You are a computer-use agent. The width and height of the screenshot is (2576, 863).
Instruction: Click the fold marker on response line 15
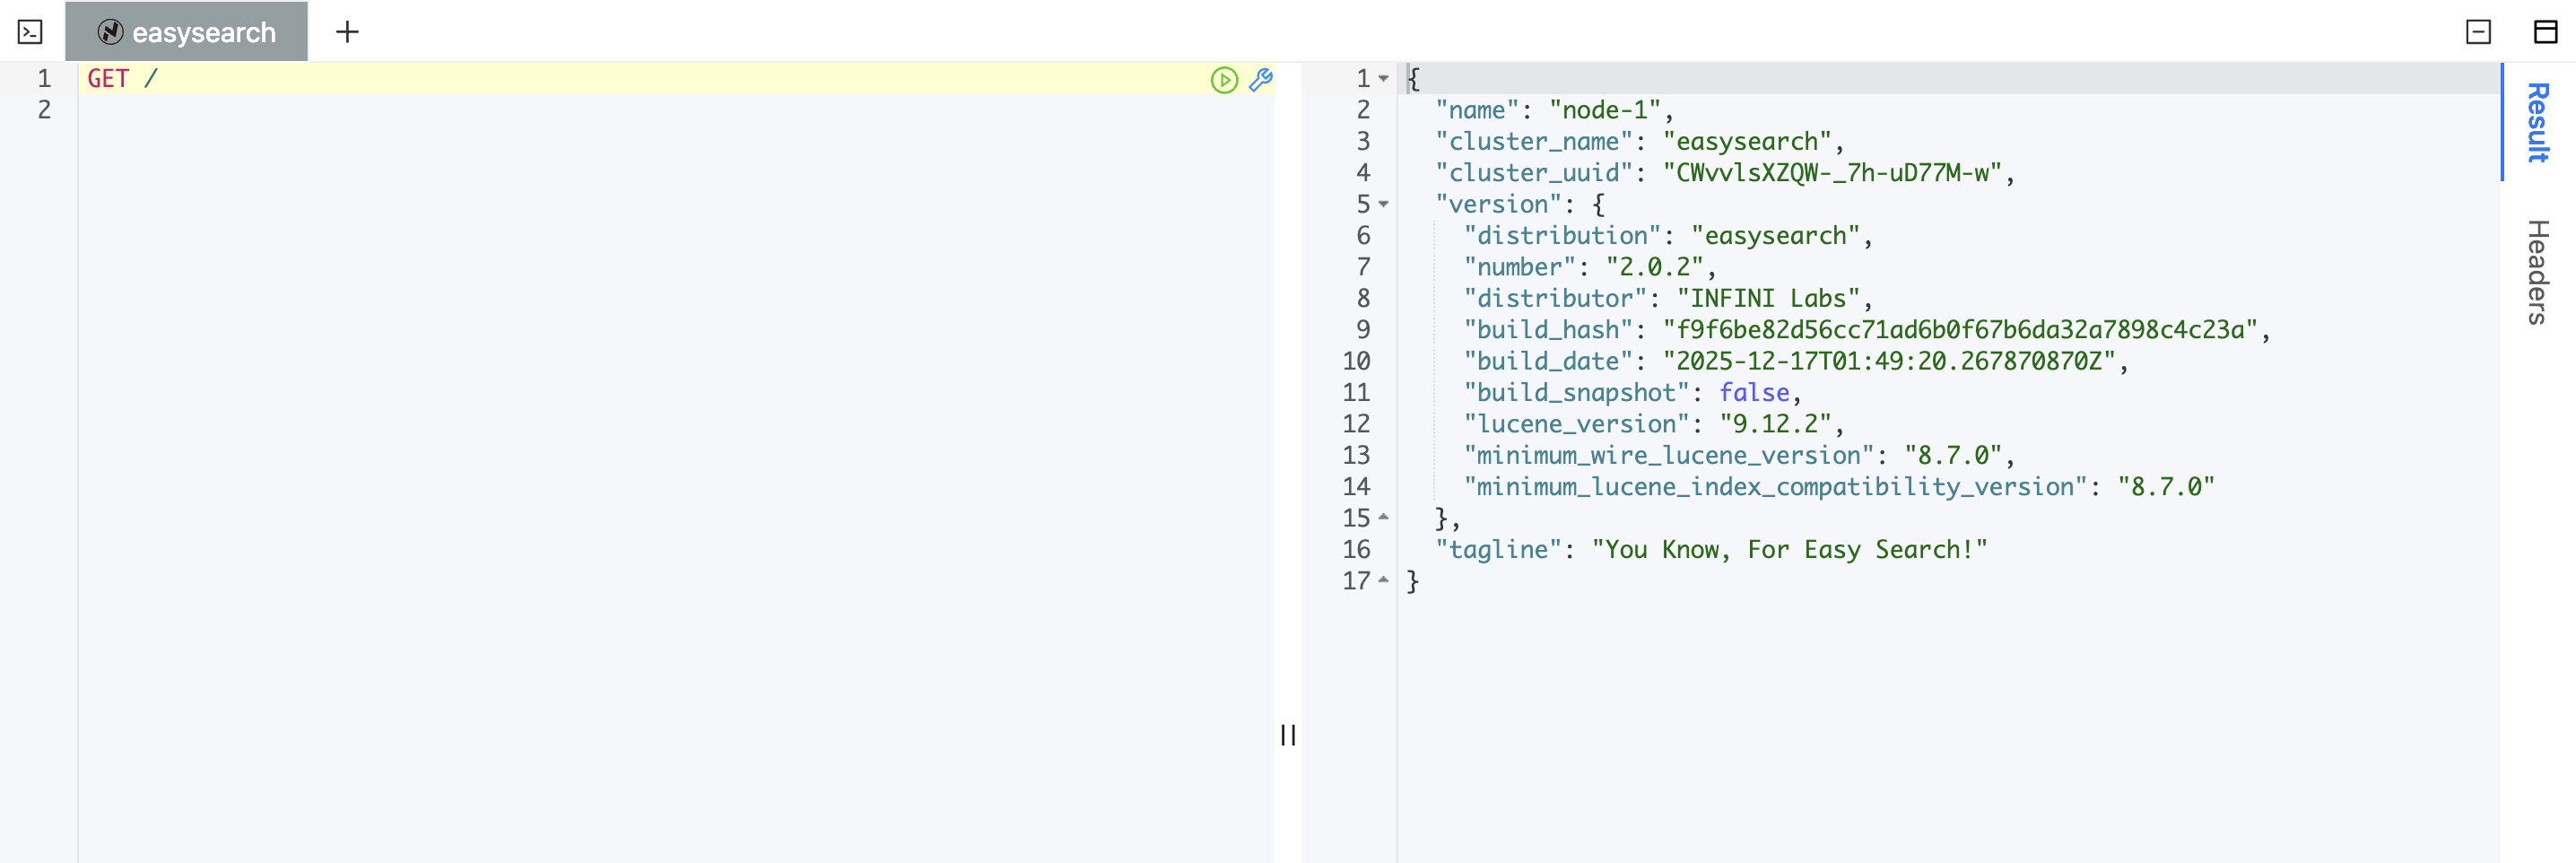coord(1383,518)
